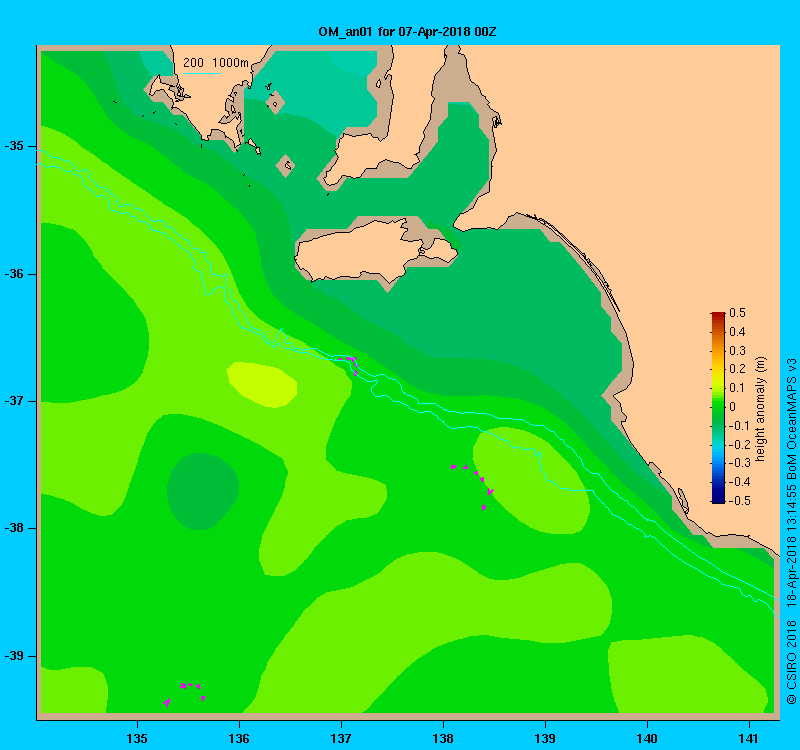Click the 136 longitude axis label

pyautogui.click(x=239, y=738)
